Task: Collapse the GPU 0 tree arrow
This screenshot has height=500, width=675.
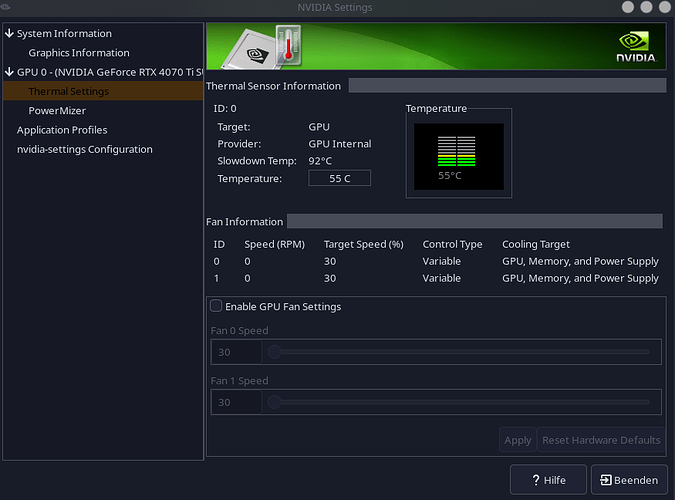Action: pos(9,72)
